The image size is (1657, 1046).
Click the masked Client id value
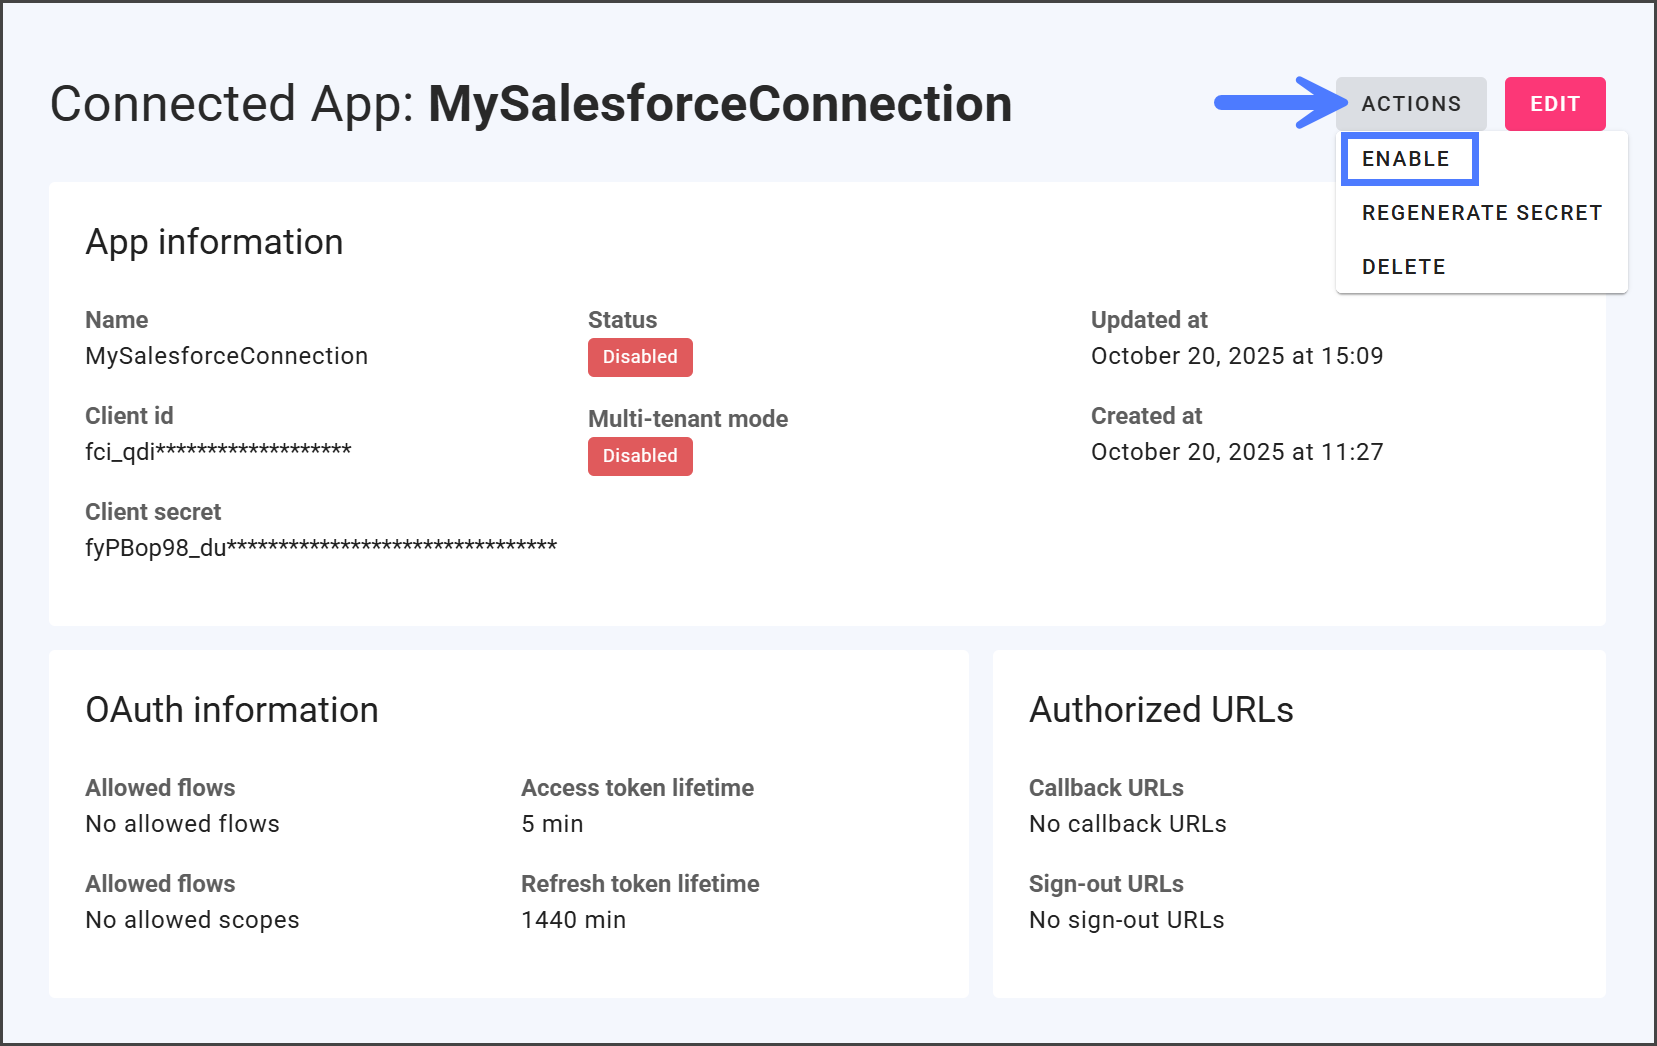click(x=218, y=452)
